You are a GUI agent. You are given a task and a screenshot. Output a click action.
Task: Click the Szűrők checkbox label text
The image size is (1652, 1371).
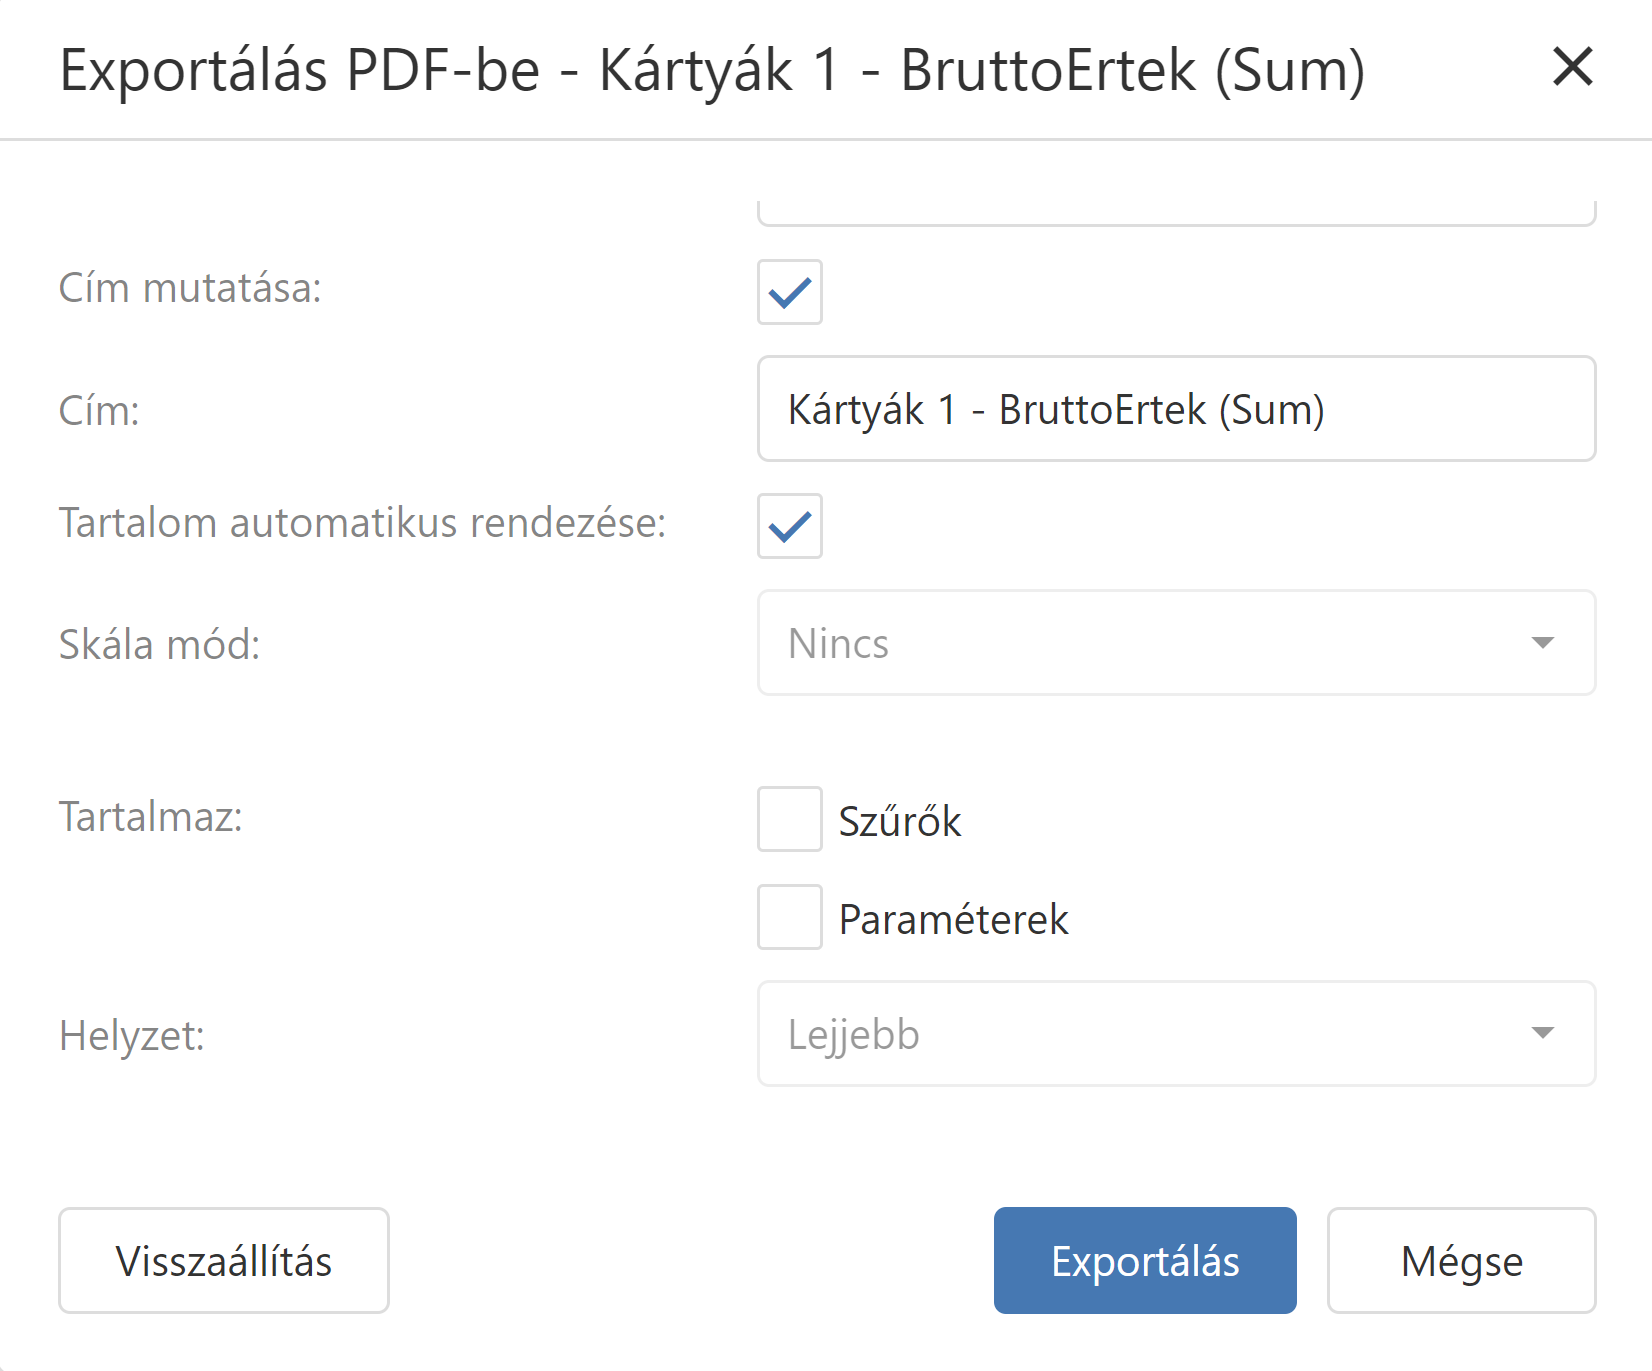tap(900, 821)
